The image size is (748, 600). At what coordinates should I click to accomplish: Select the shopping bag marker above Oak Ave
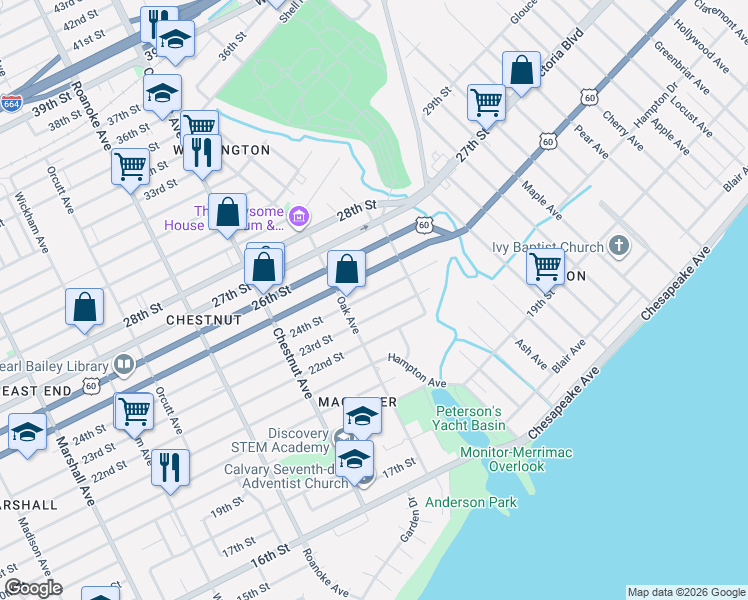346,269
